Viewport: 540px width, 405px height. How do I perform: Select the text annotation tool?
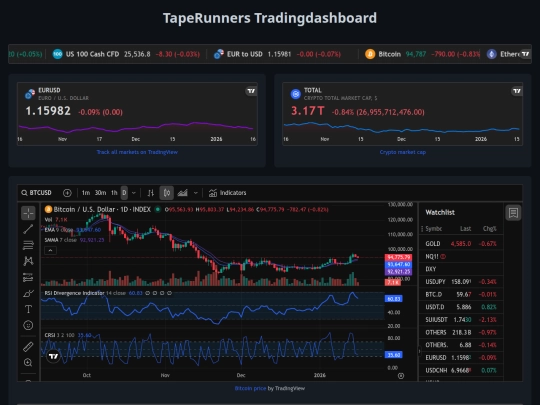point(28,309)
